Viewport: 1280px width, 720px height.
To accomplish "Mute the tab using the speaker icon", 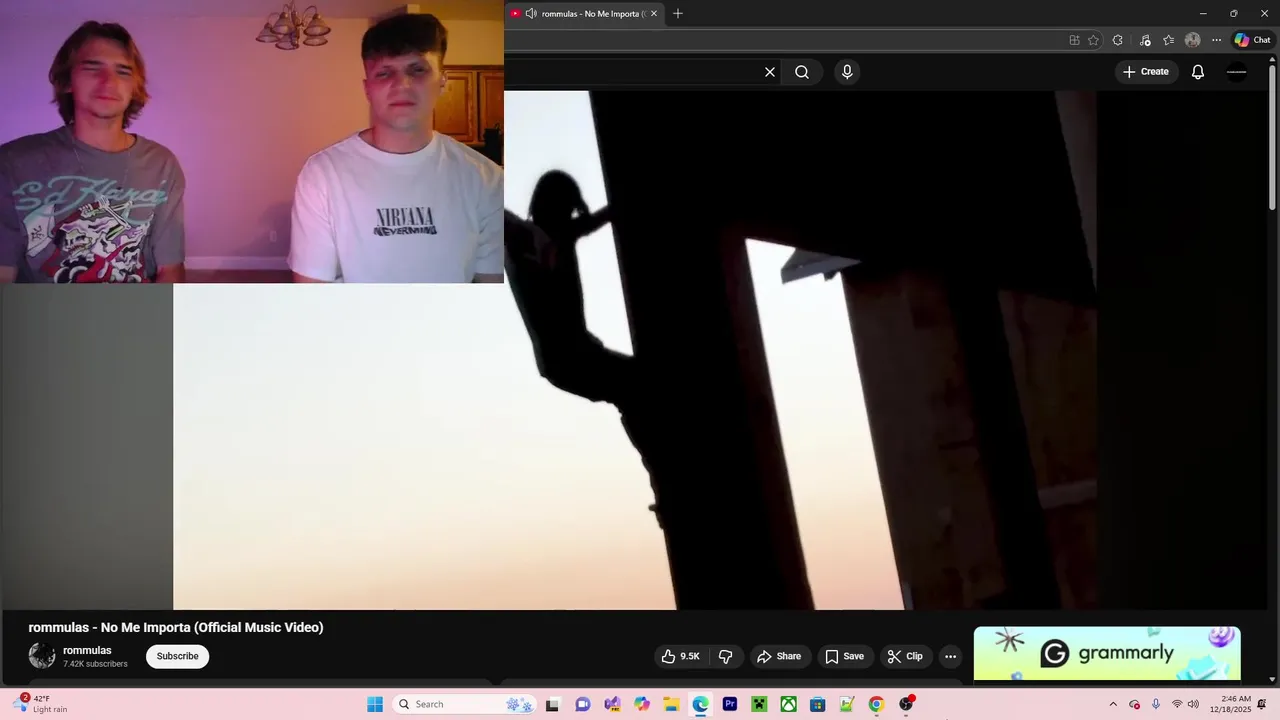I will pos(531,14).
